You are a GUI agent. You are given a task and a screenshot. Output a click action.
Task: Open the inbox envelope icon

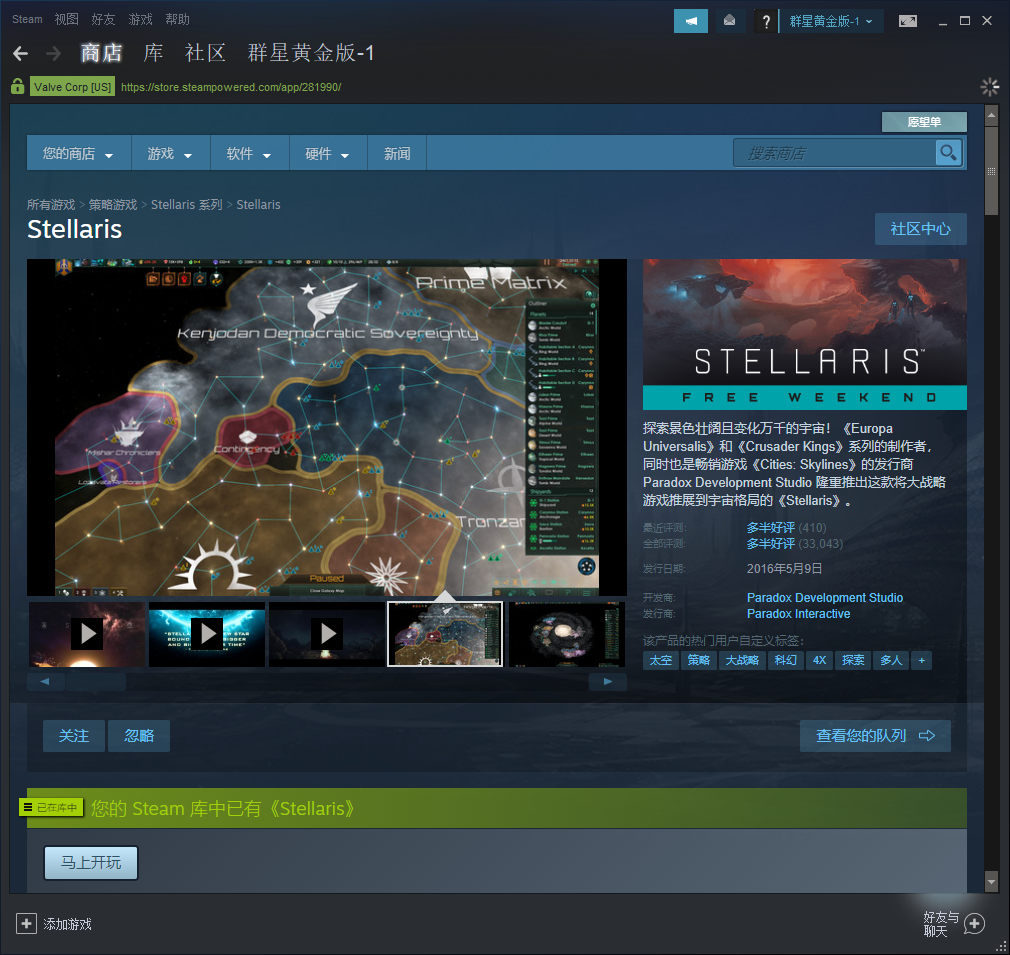click(x=730, y=21)
